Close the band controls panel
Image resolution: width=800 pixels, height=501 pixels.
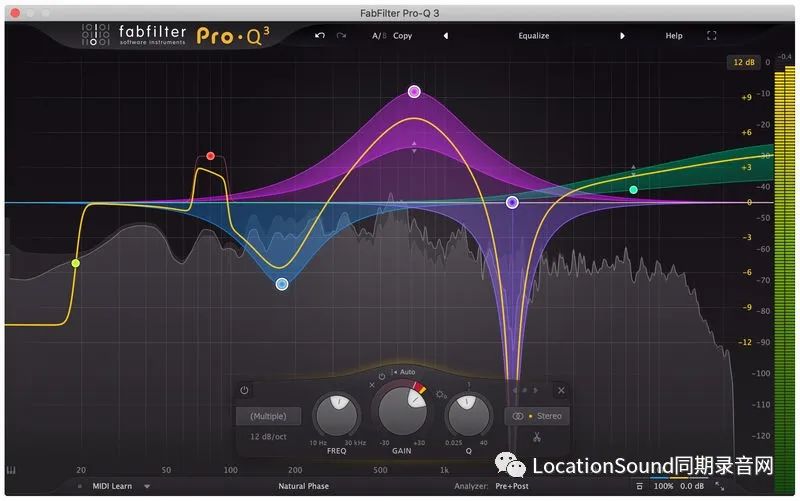(561, 390)
